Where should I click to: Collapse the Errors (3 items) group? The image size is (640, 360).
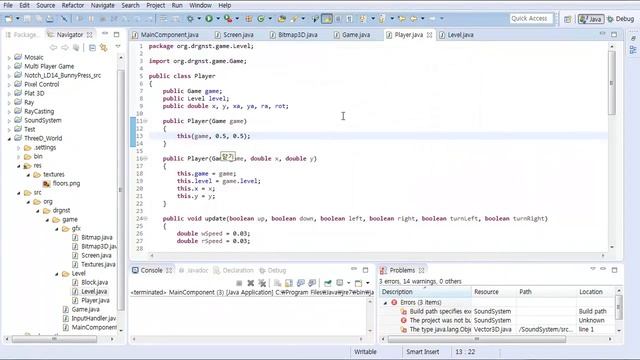[x=385, y=303]
